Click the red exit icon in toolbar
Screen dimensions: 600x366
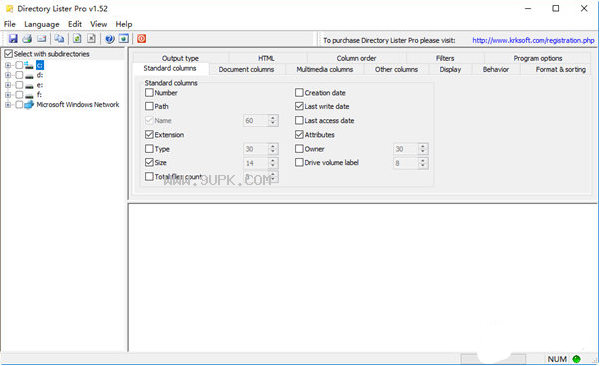pyautogui.click(x=142, y=39)
